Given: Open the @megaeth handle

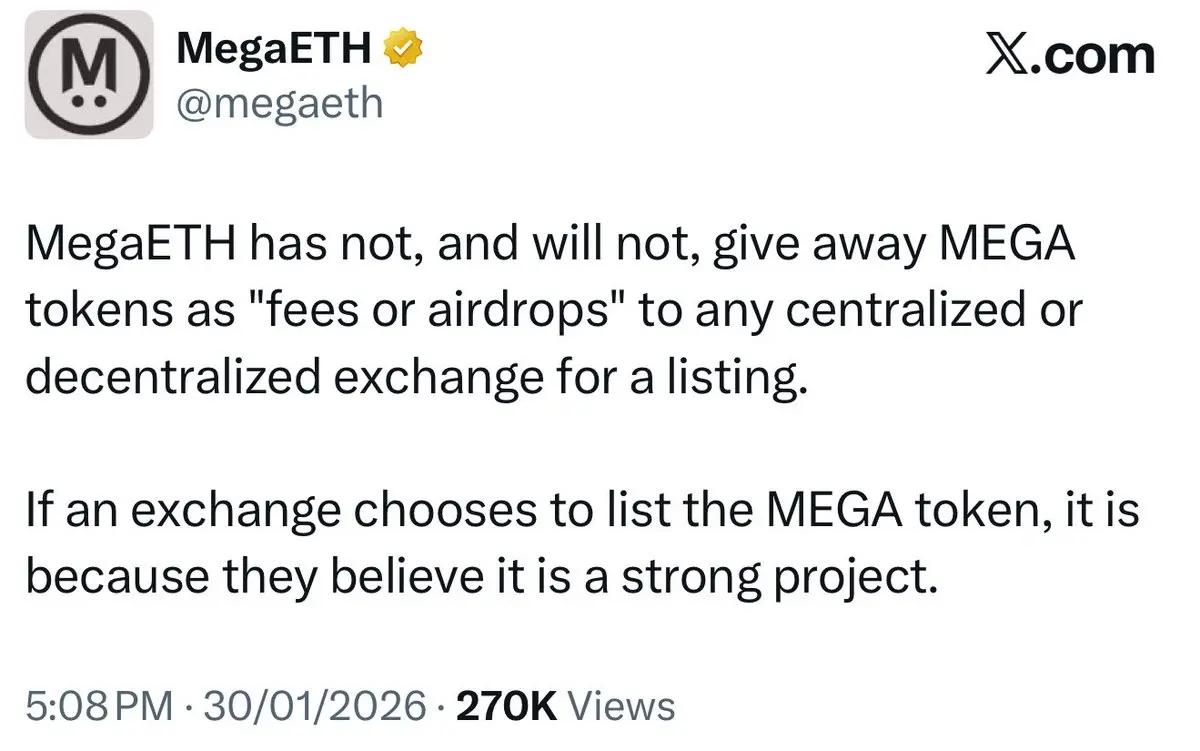Looking at the screenshot, I should point(279,102).
